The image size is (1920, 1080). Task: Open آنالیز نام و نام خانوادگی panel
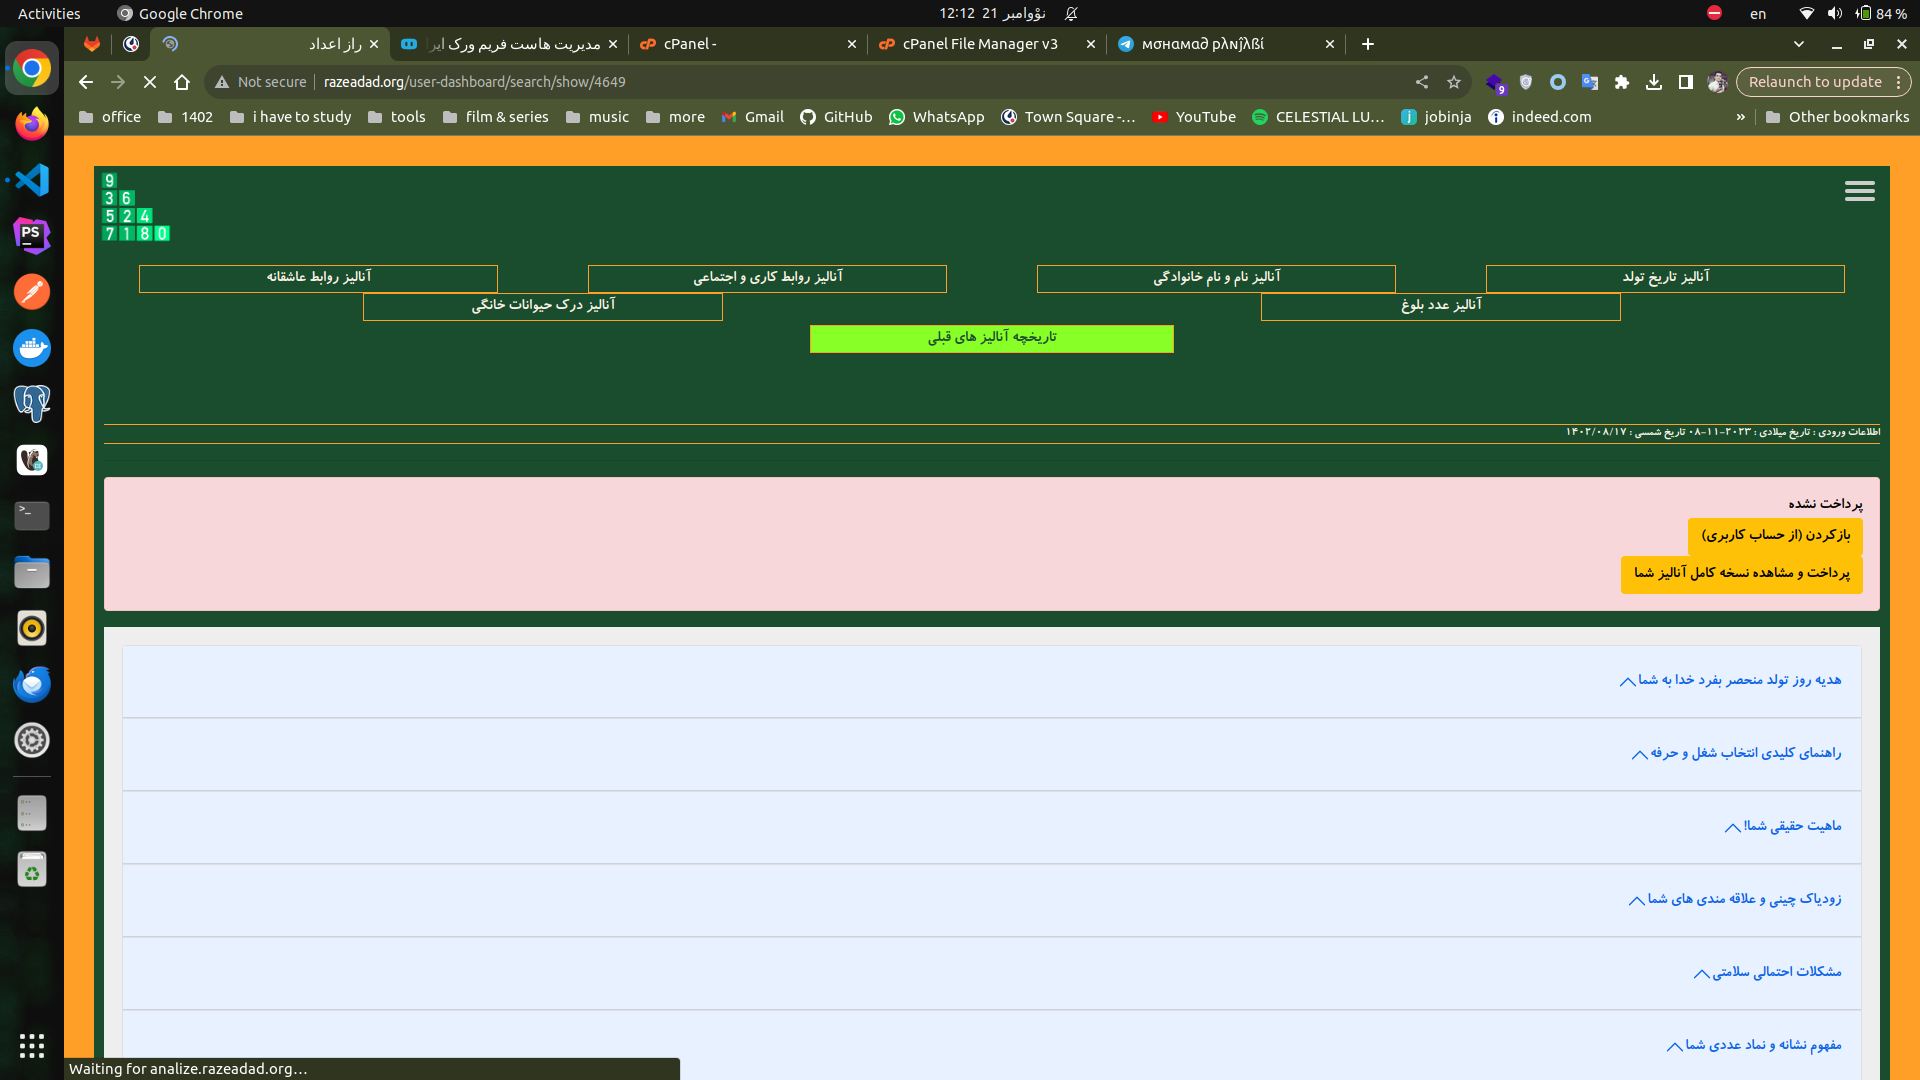coord(1216,277)
